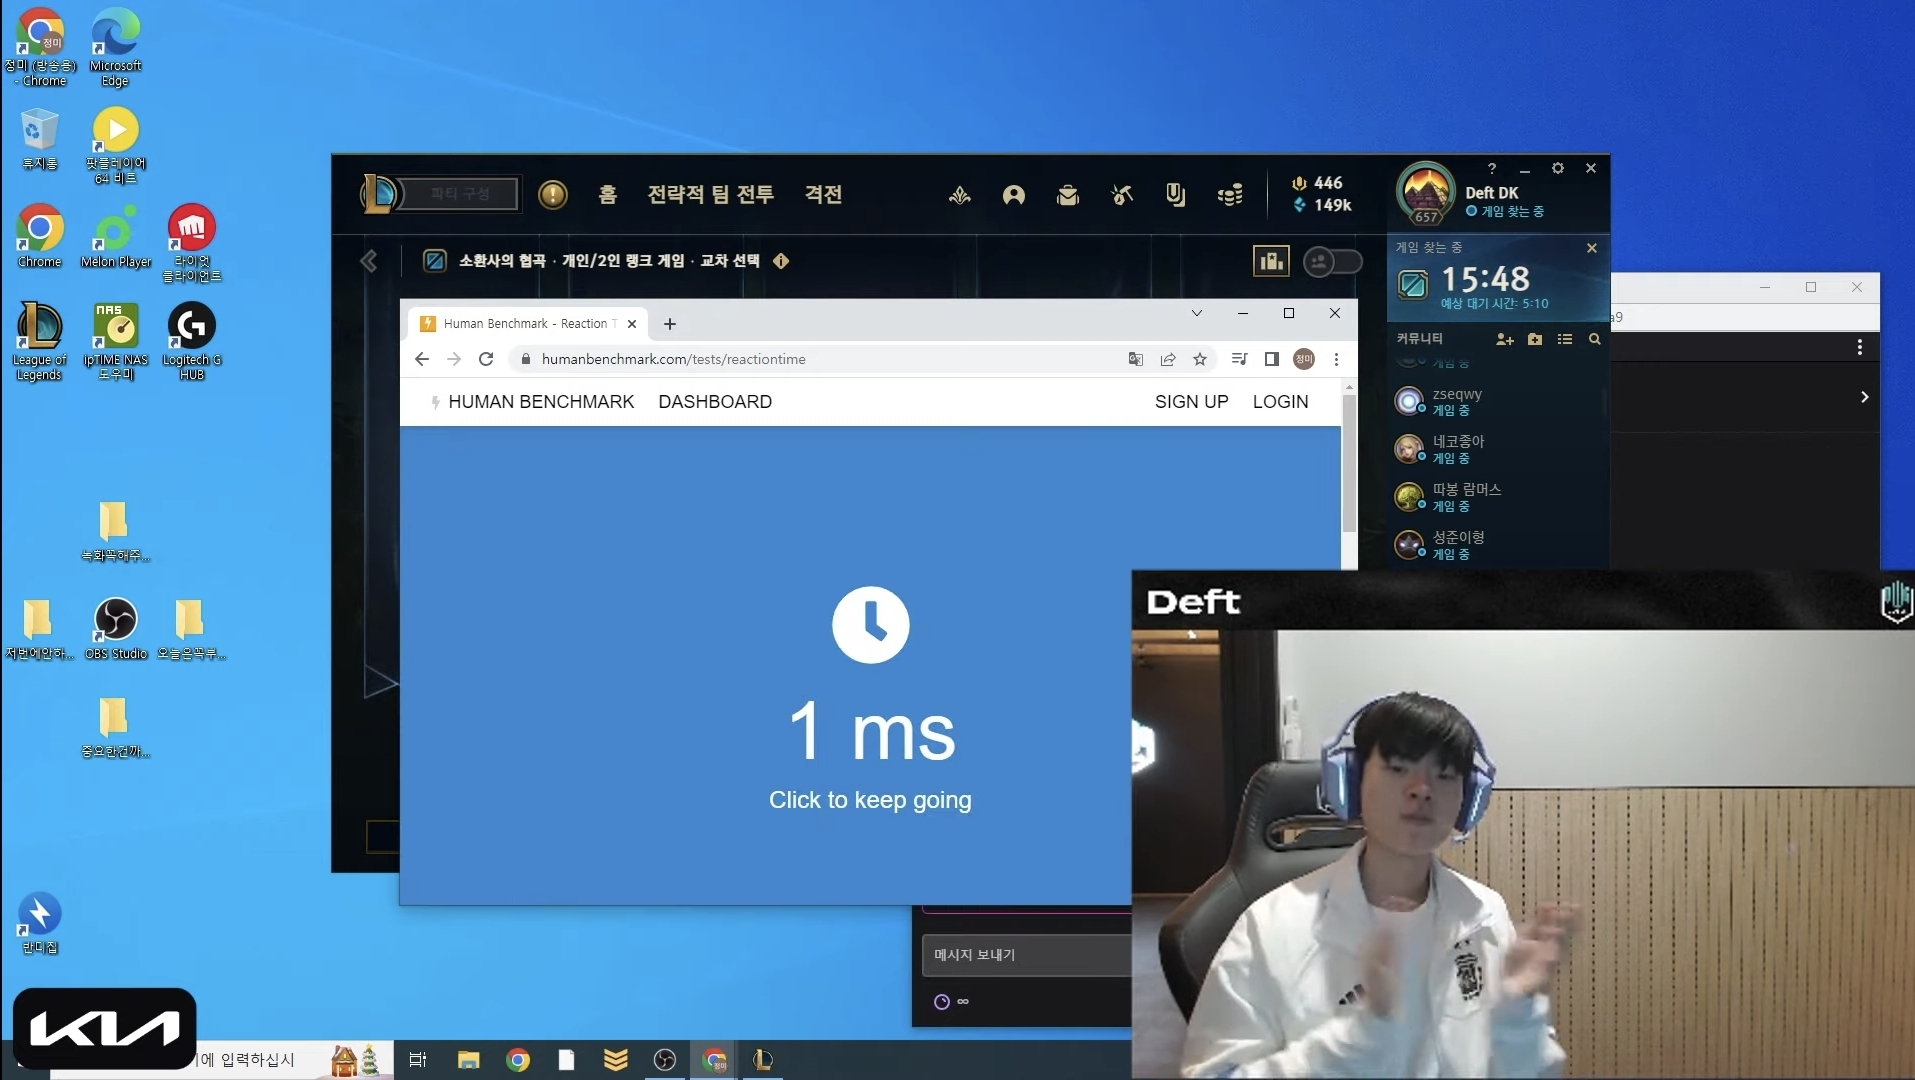The image size is (1915, 1080).
Task: Click the back chevron in League lobby
Action: [x=369, y=261]
